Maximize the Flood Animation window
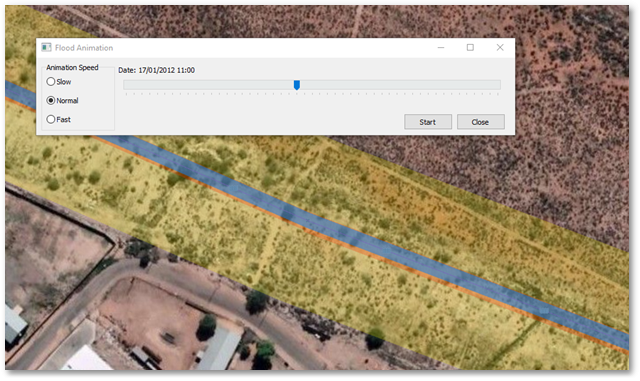The width and height of the screenshot is (640, 381). pyautogui.click(x=470, y=47)
